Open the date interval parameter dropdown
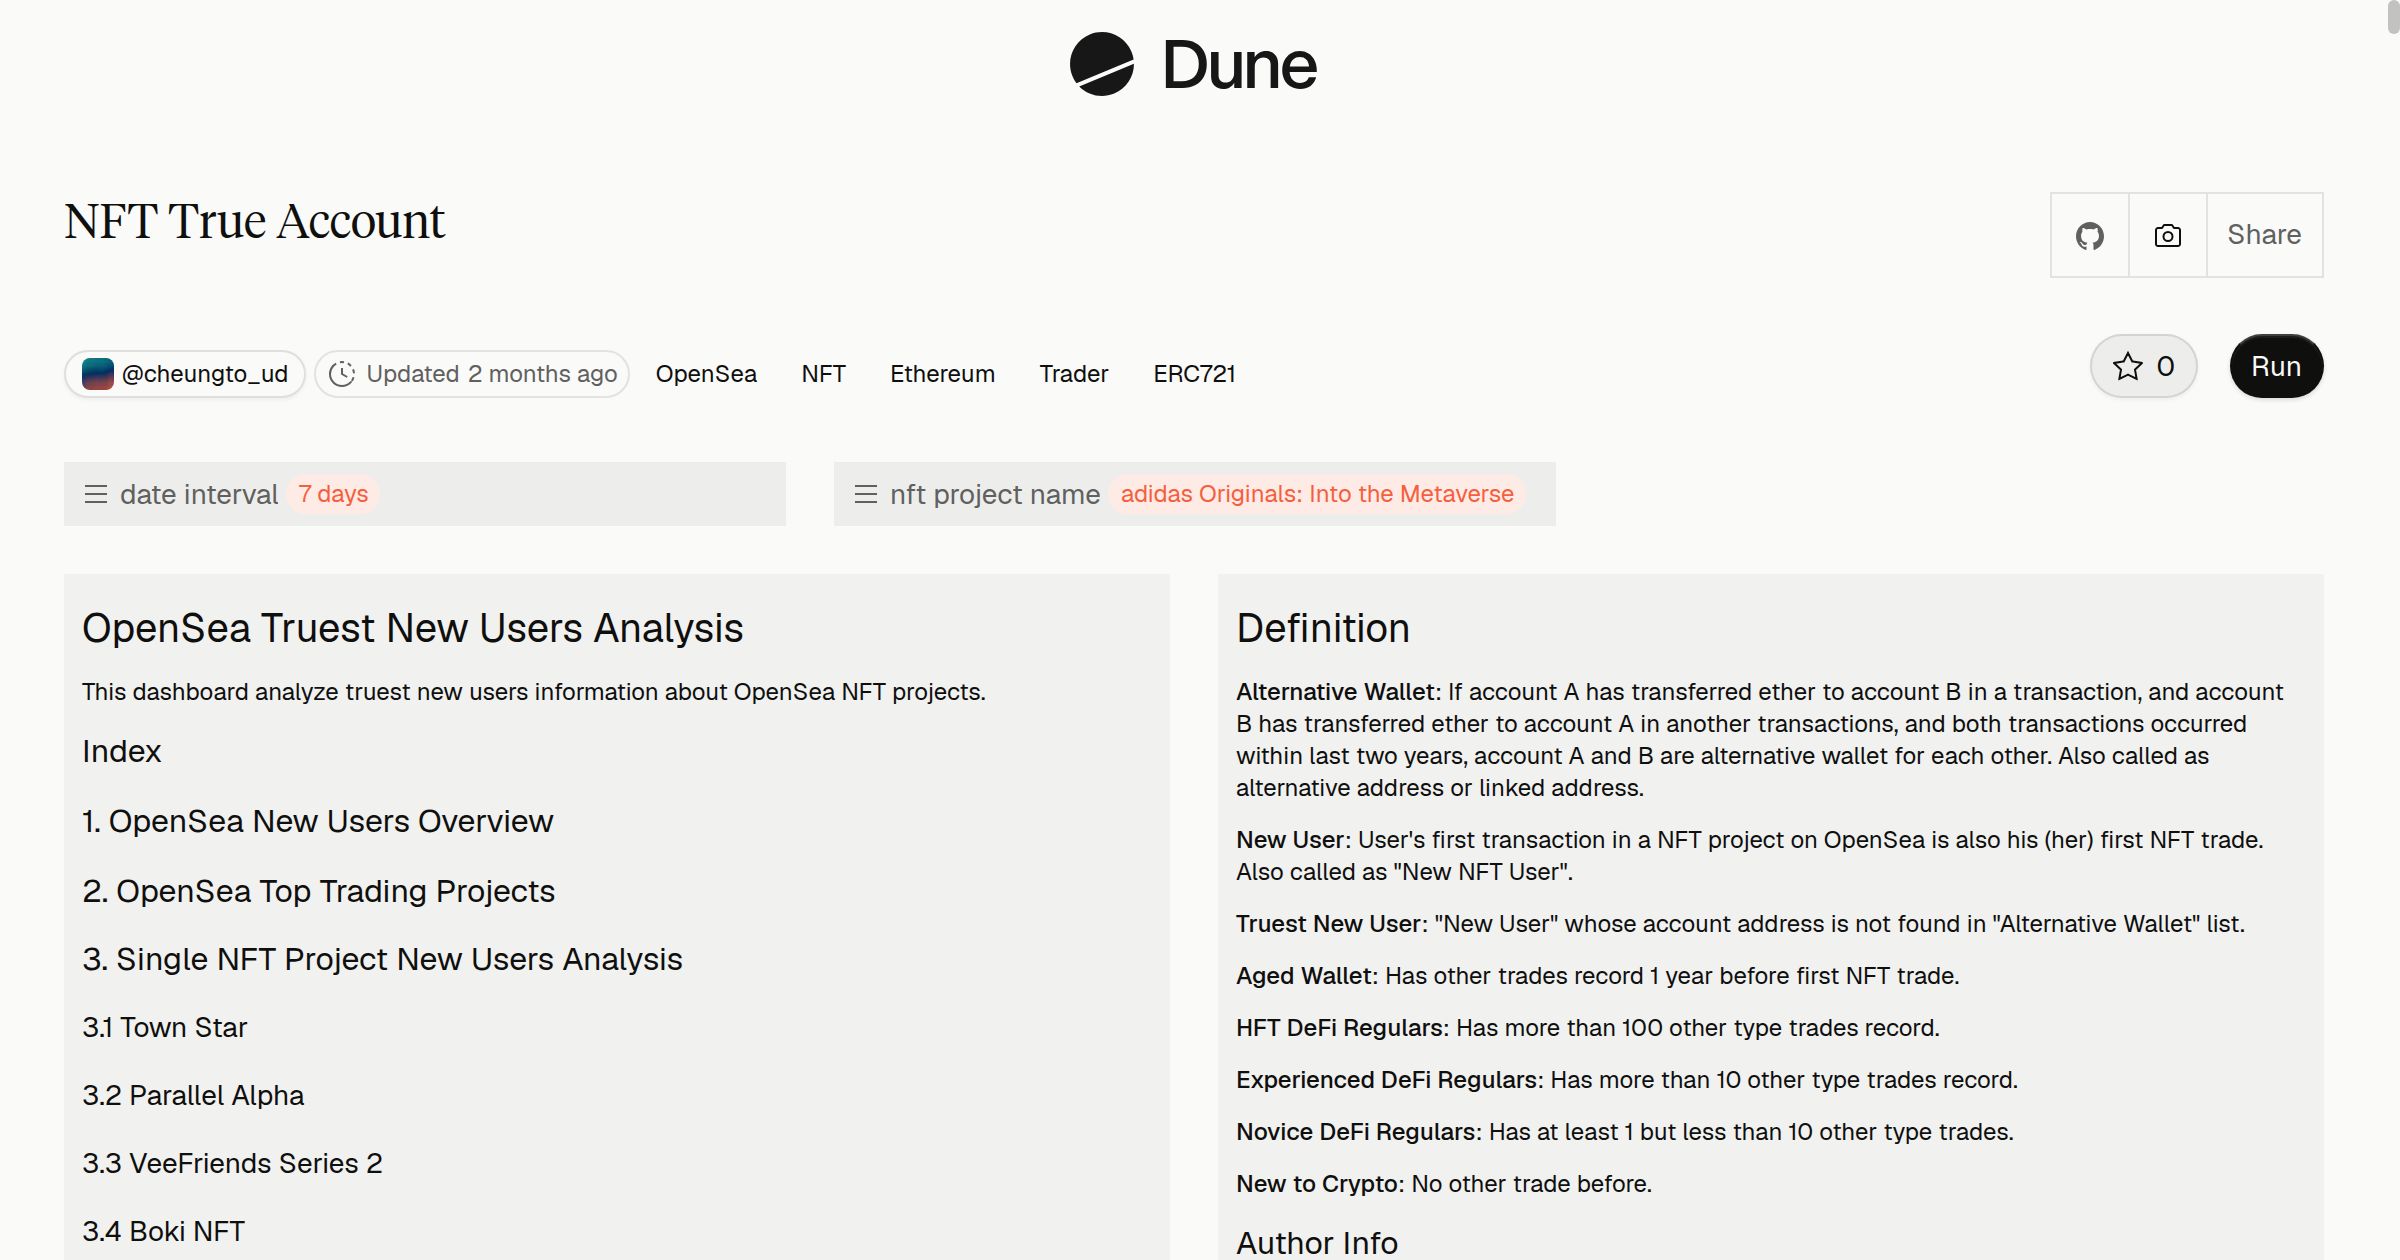Image resolution: width=2400 pixels, height=1260 pixels. click(x=425, y=494)
